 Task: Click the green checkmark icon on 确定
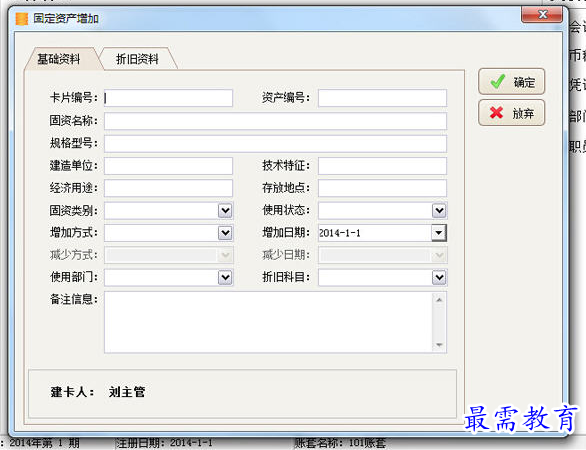pos(497,81)
